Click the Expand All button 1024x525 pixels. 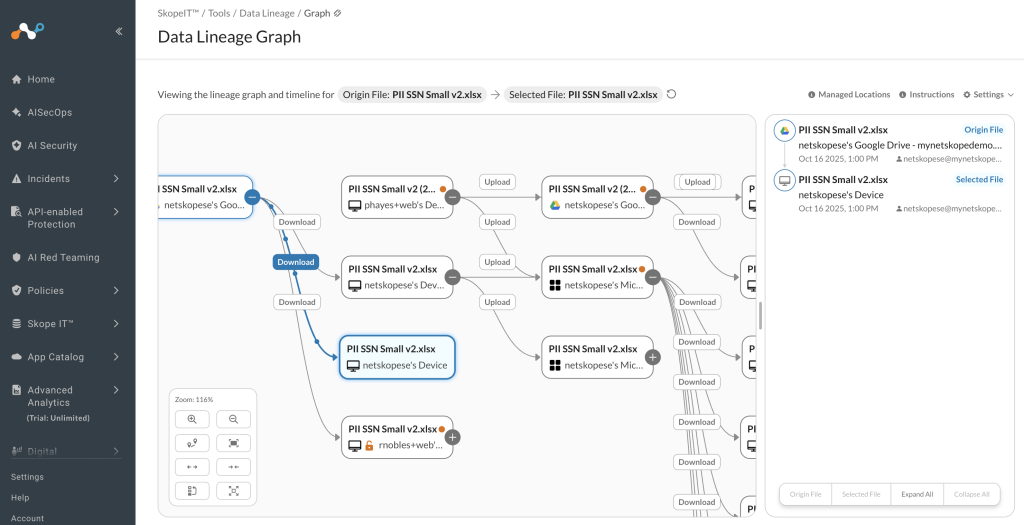pos(917,494)
